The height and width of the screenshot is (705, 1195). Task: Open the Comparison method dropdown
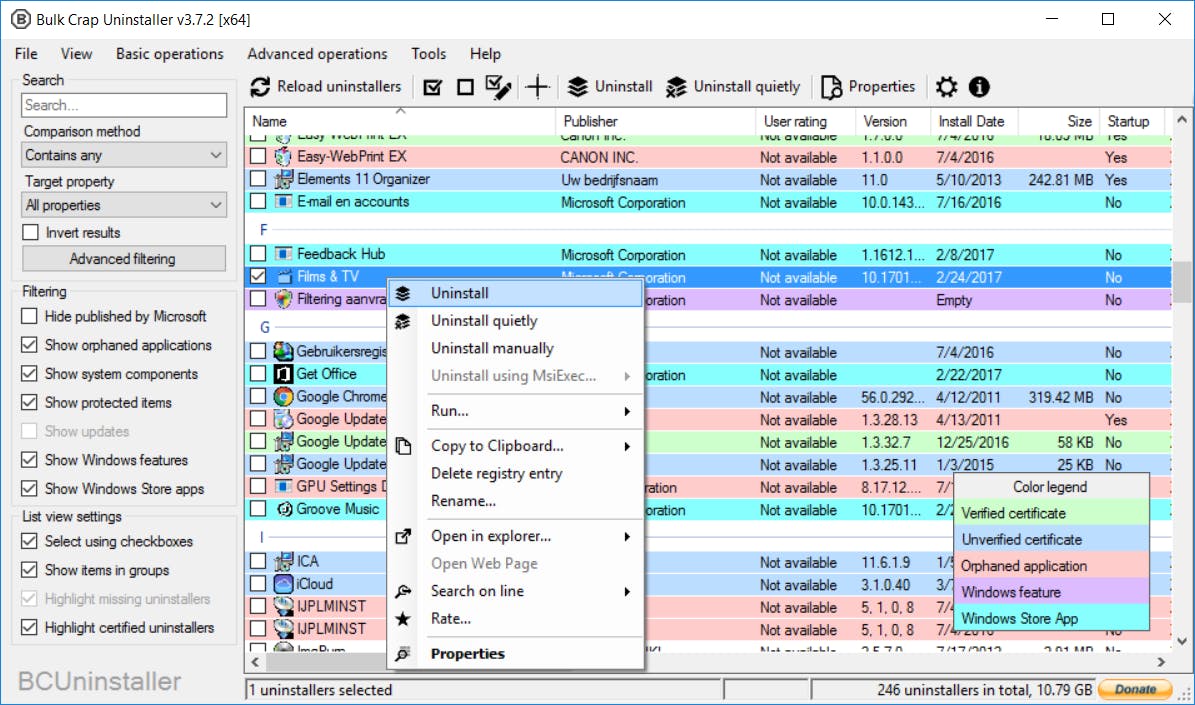[125, 155]
